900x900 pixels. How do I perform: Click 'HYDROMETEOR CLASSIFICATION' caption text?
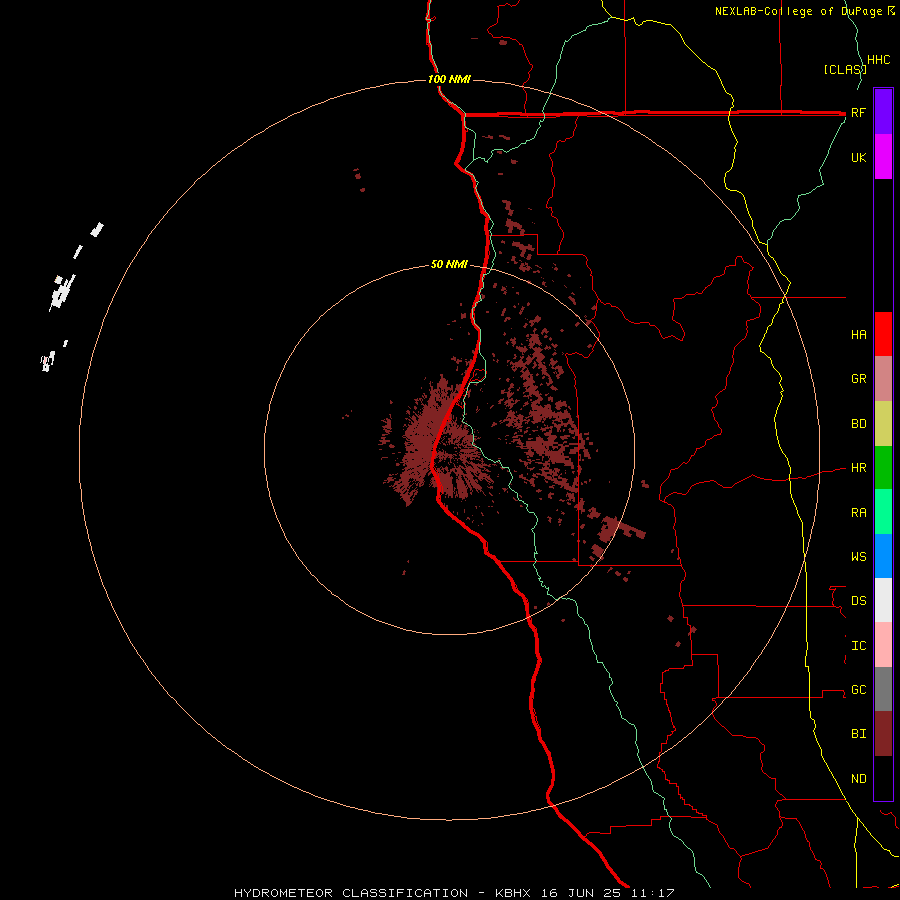click(x=351, y=893)
